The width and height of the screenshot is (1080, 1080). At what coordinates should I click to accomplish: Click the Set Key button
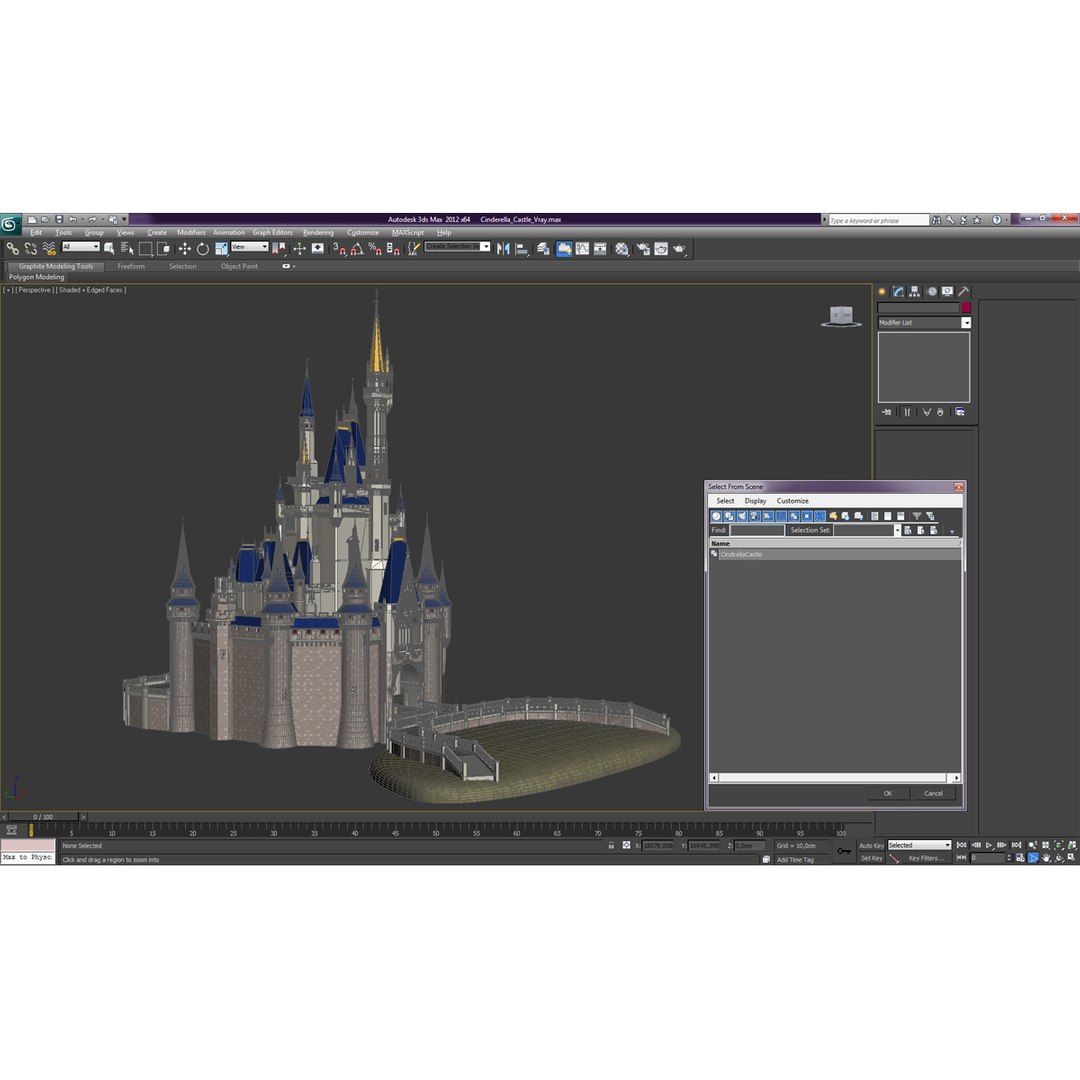tap(871, 858)
